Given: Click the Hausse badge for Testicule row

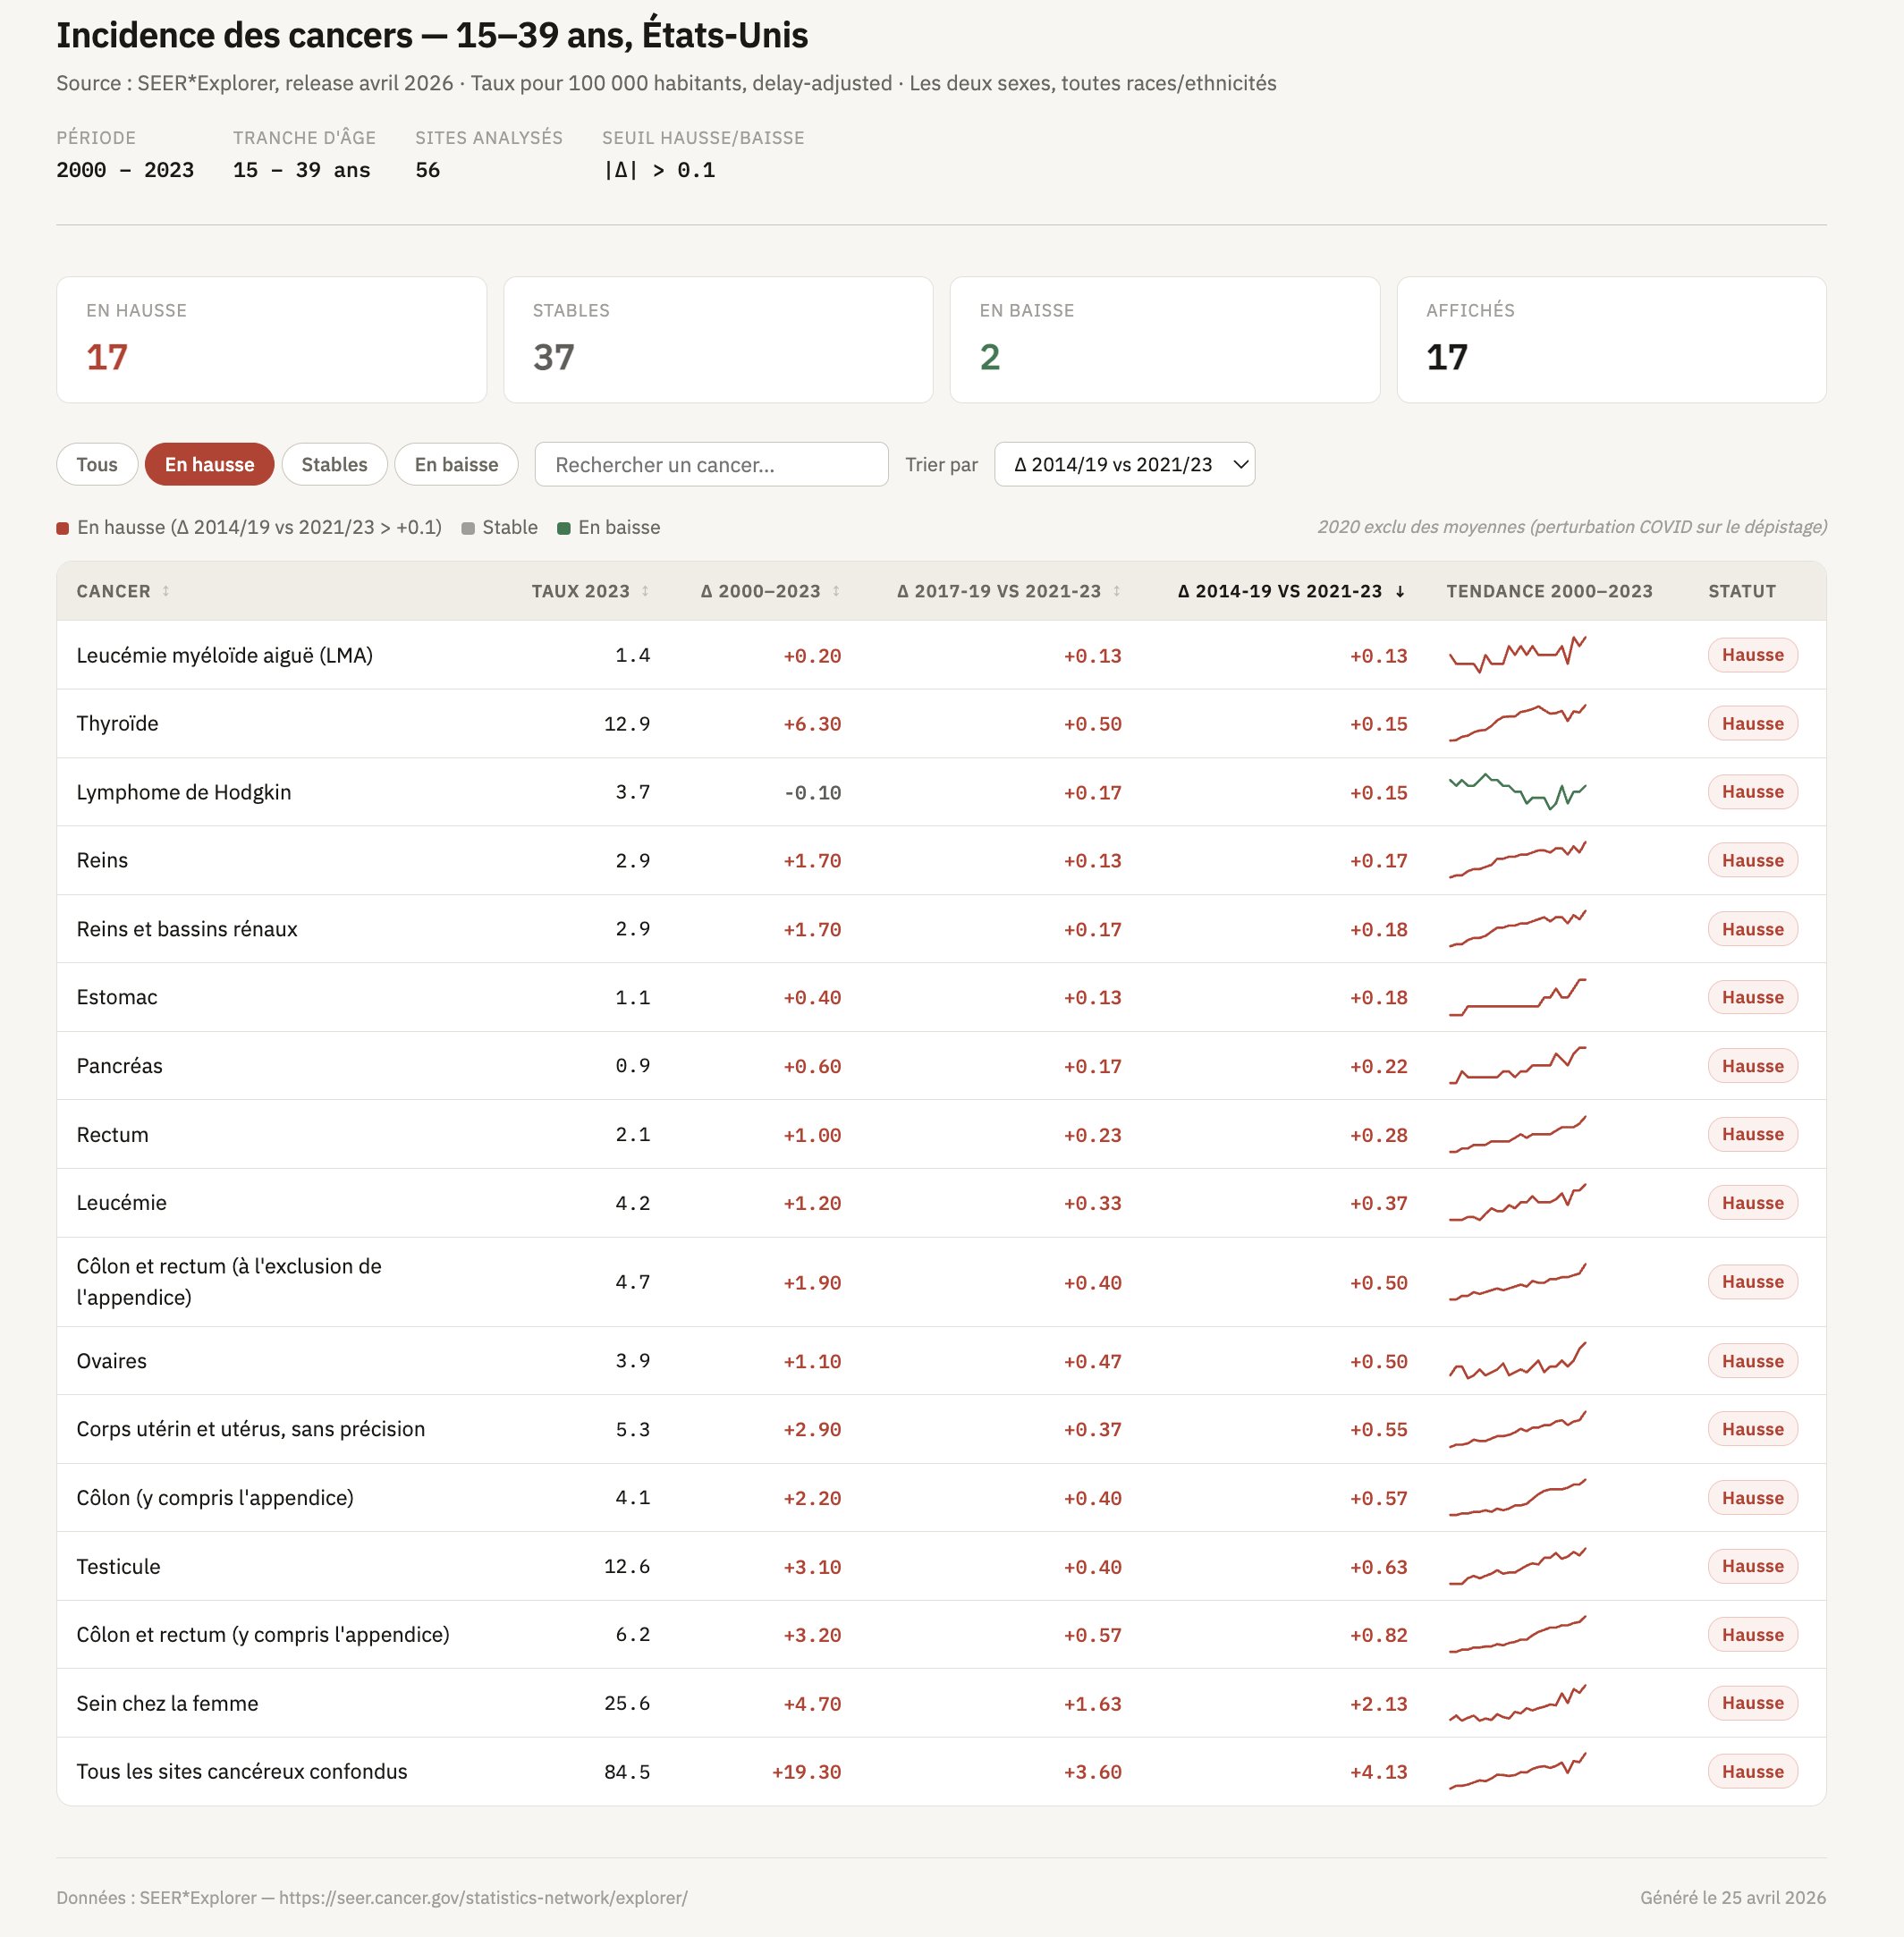Looking at the screenshot, I should (1752, 1566).
